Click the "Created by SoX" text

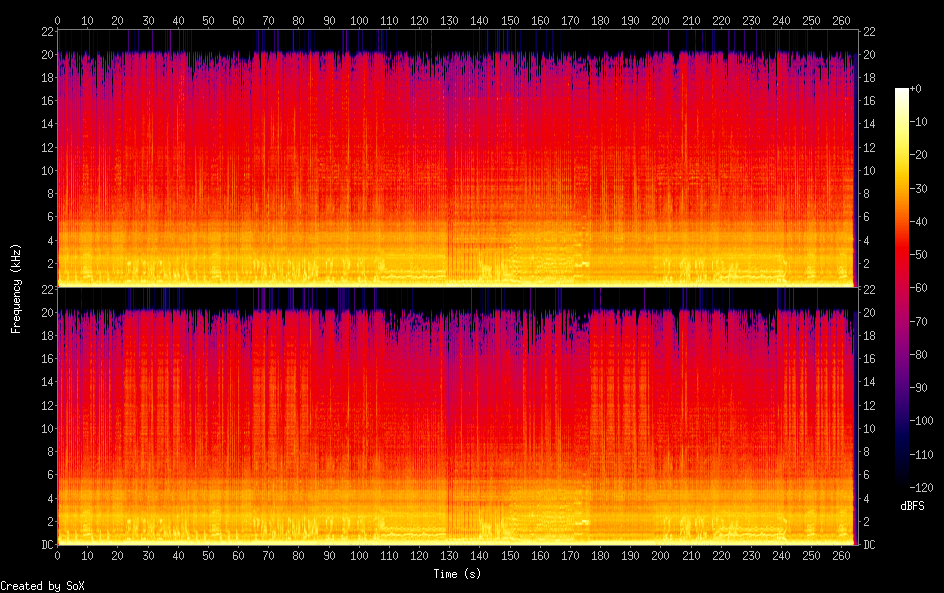42,586
